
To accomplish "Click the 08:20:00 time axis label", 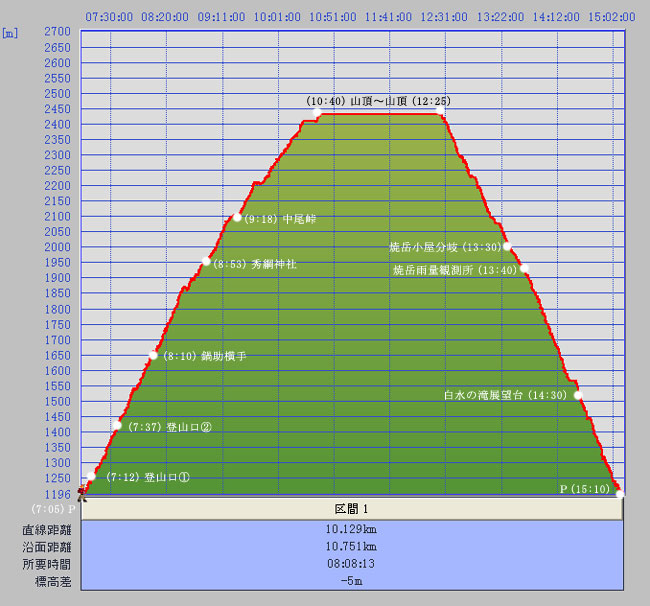I will [165, 17].
